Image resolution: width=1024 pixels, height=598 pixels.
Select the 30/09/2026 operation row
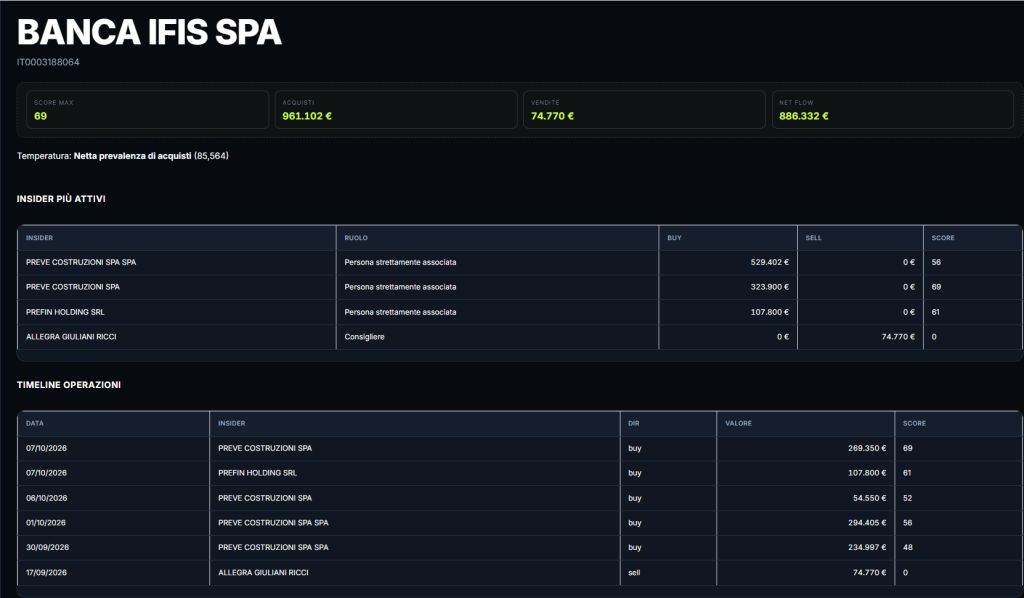click(x=520, y=548)
